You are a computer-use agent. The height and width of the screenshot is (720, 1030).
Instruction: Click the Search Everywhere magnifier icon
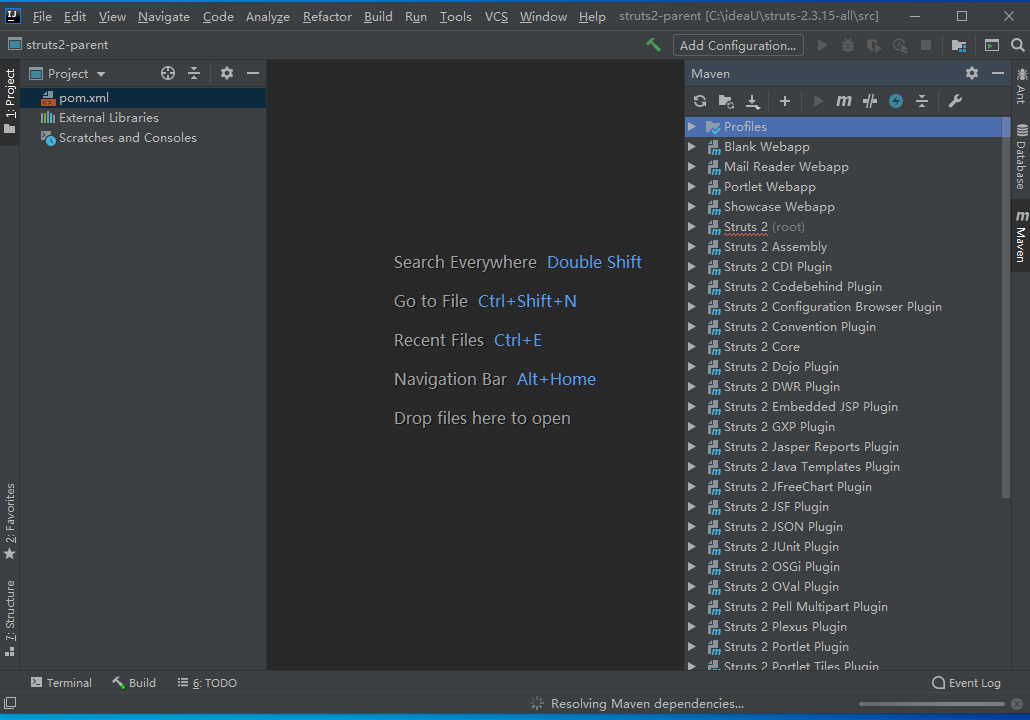[1018, 45]
